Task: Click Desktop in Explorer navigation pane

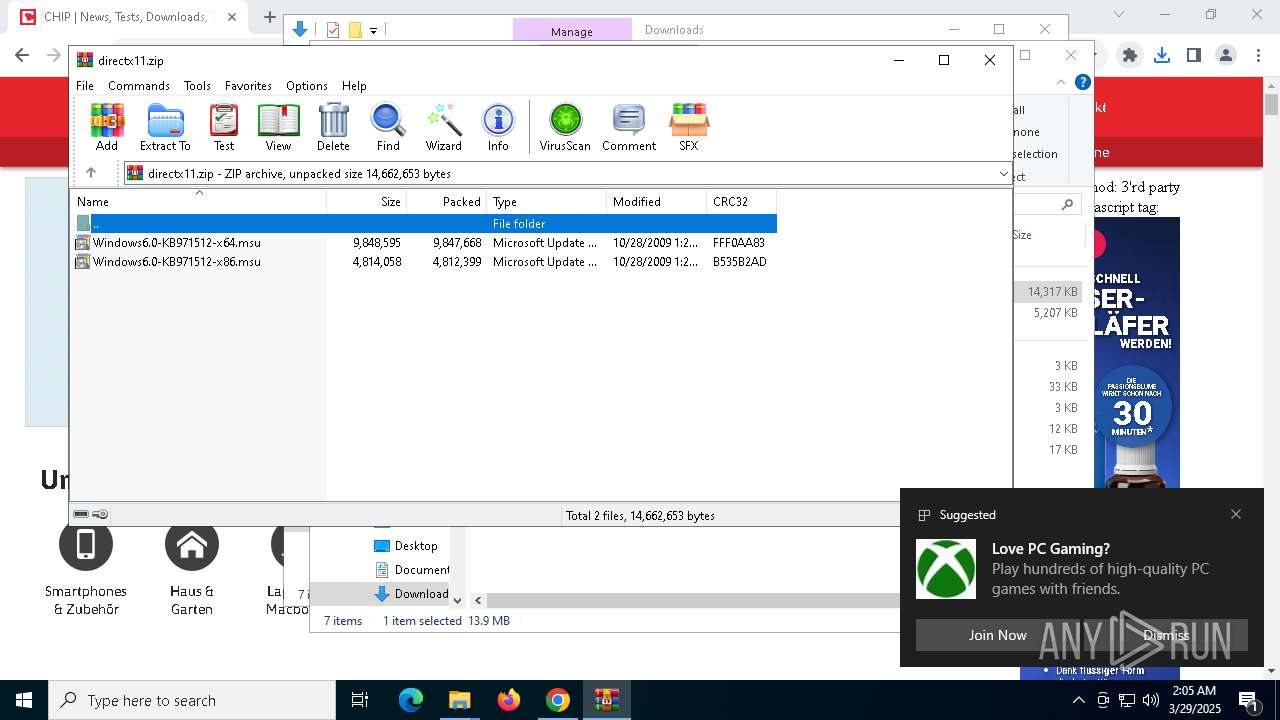Action: pyautogui.click(x=406, y=546)
